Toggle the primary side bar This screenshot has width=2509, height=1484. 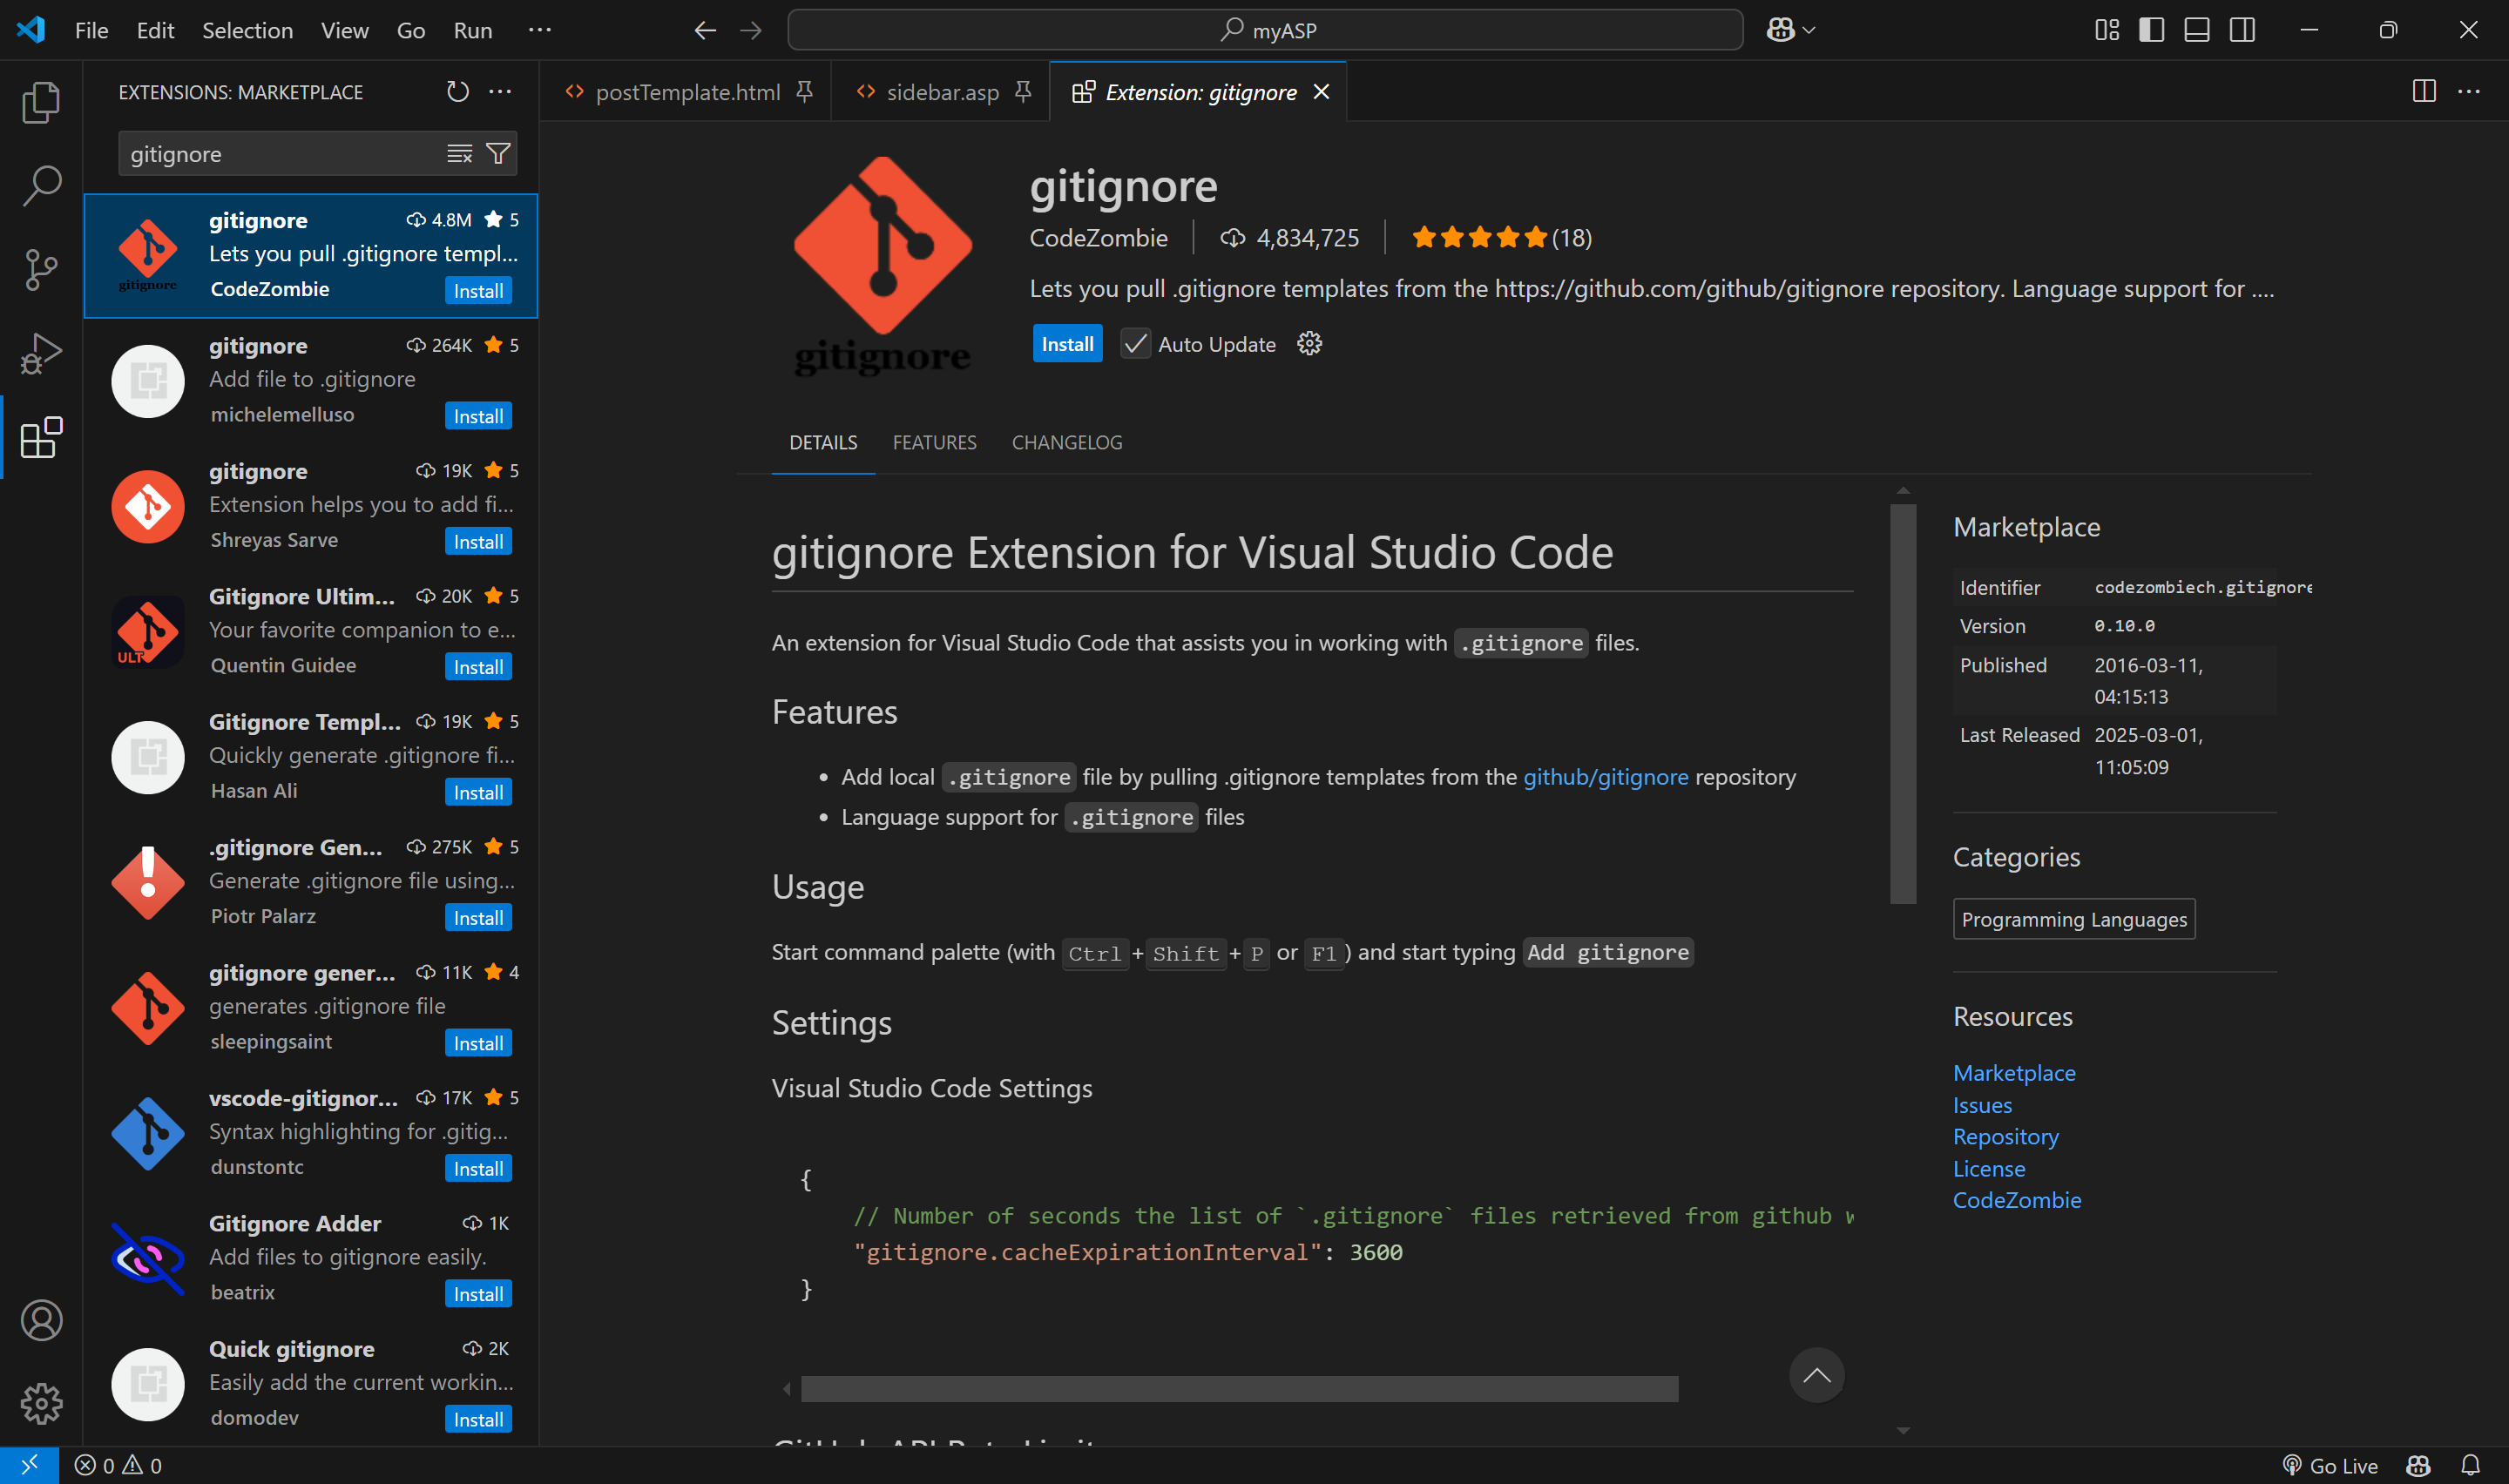tap(2151, 30)
